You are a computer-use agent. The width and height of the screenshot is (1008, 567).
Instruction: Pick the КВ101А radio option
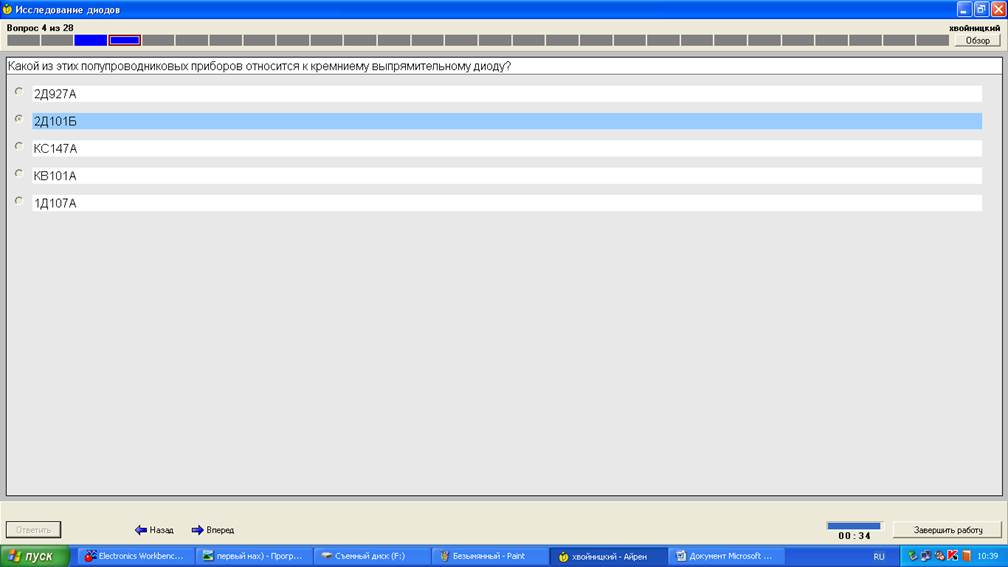click(19, 174)
